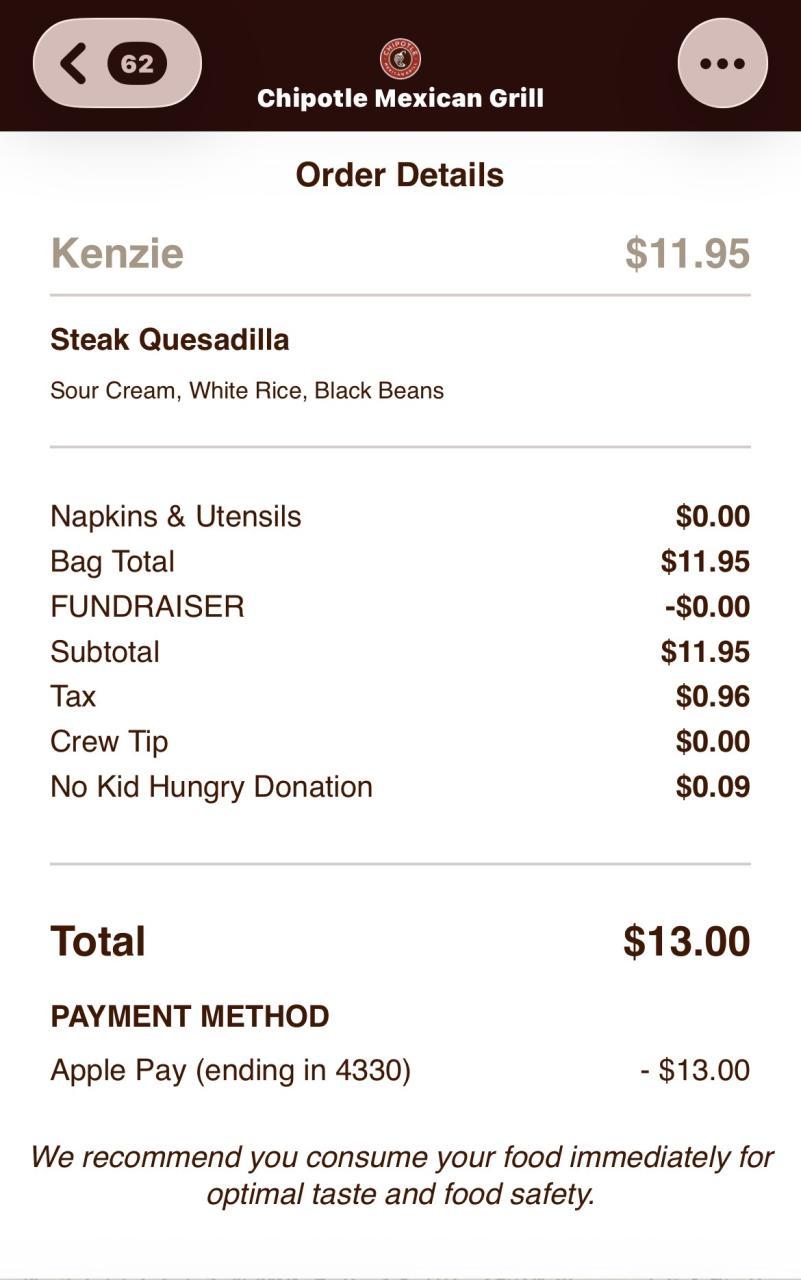801x1280 pixels.
Task: Open Chipotle Mexican Grill contact title
Action: click(x=400, y=98)
